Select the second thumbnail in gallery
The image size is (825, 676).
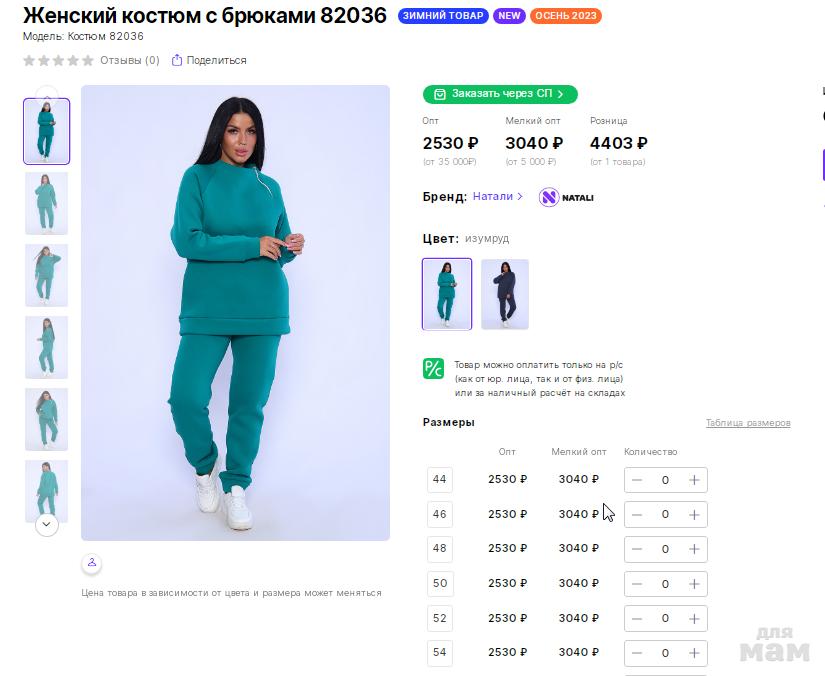tap(46, 203)
